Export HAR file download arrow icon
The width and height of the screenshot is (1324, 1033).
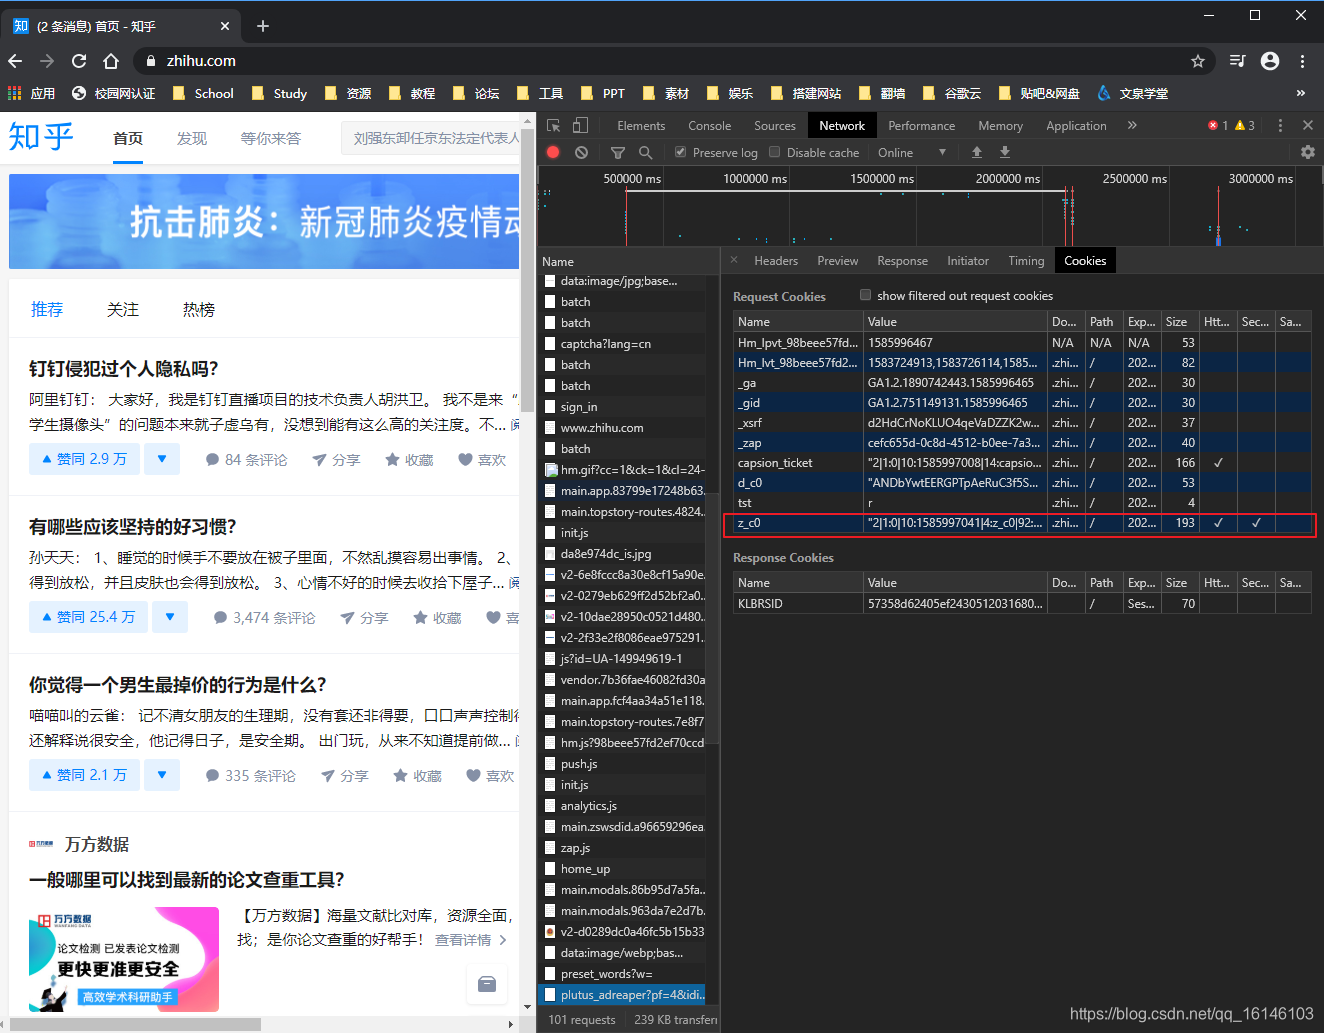1005,152
